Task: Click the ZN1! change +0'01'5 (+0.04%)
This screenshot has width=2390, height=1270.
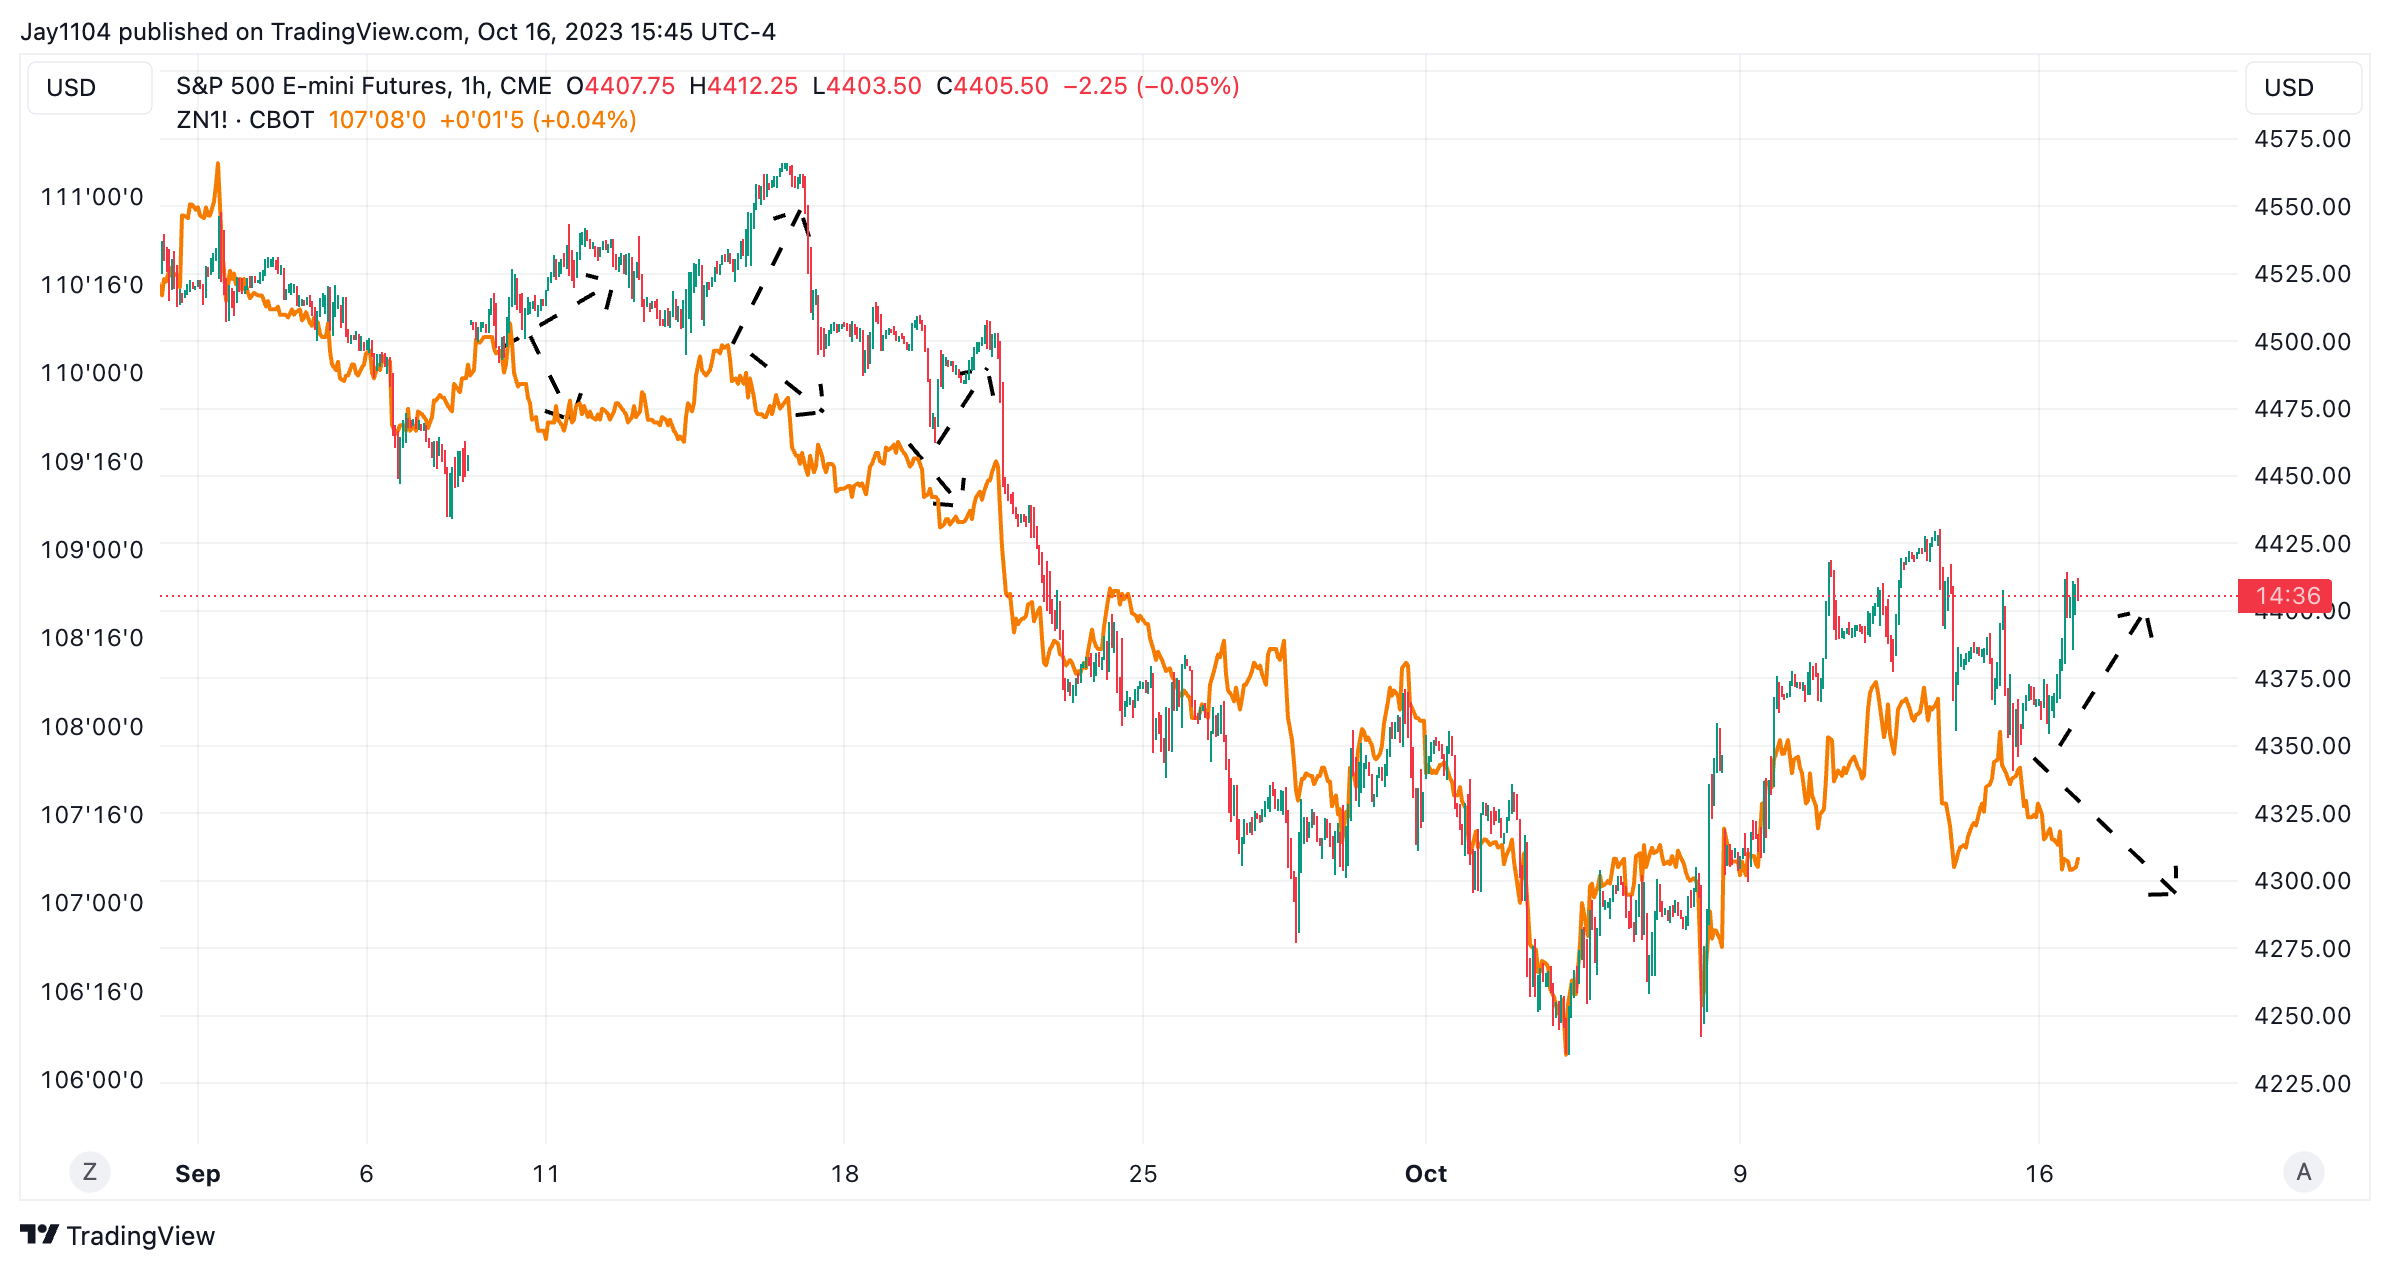Action: click(538, 120)
